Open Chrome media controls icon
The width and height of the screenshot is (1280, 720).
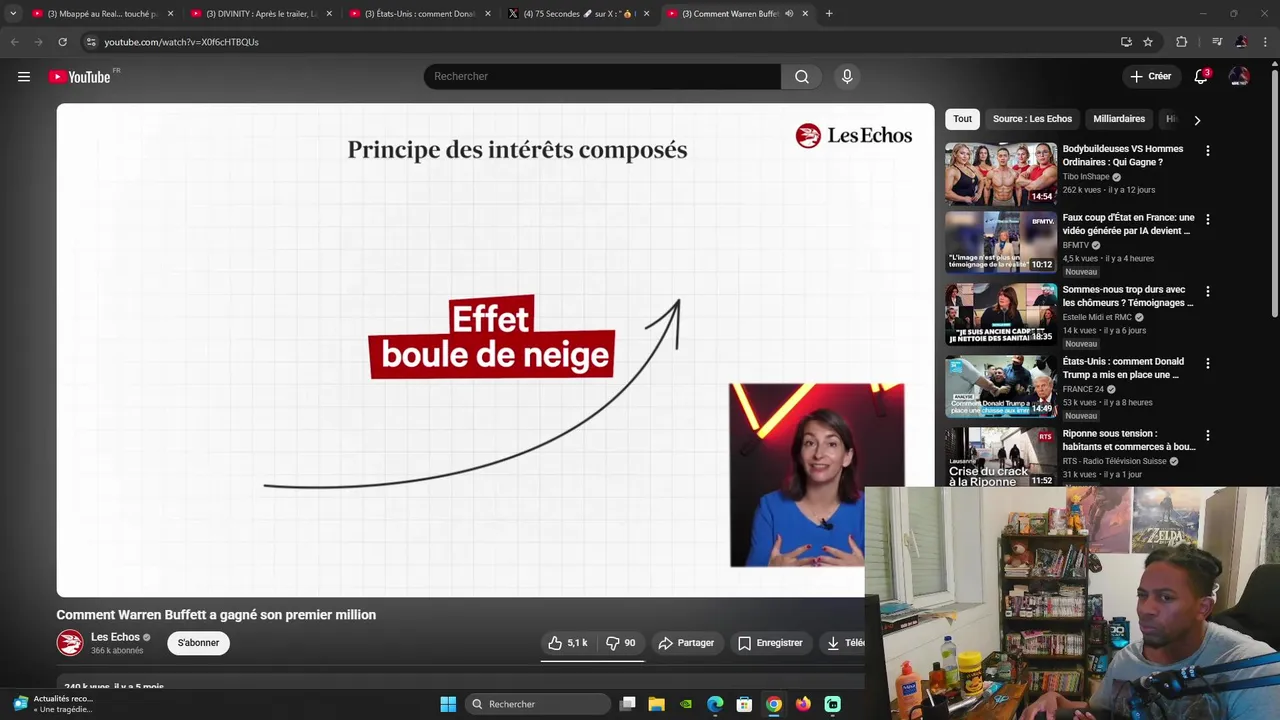click(x=1216, y=42)
